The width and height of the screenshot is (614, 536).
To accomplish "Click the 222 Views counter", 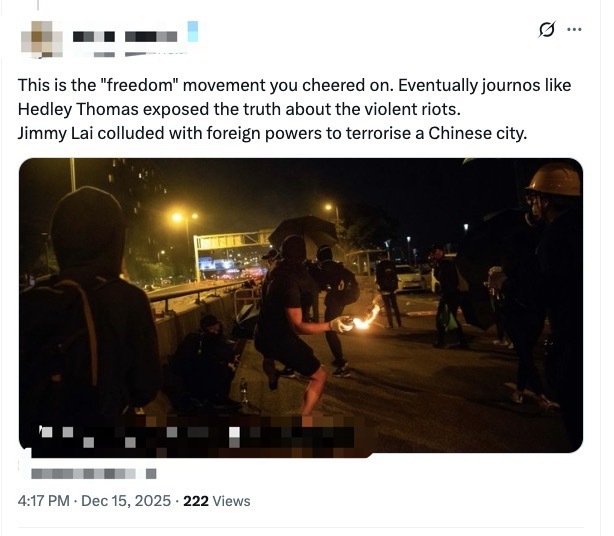I will pyautogui.click(x=217, y=501).
